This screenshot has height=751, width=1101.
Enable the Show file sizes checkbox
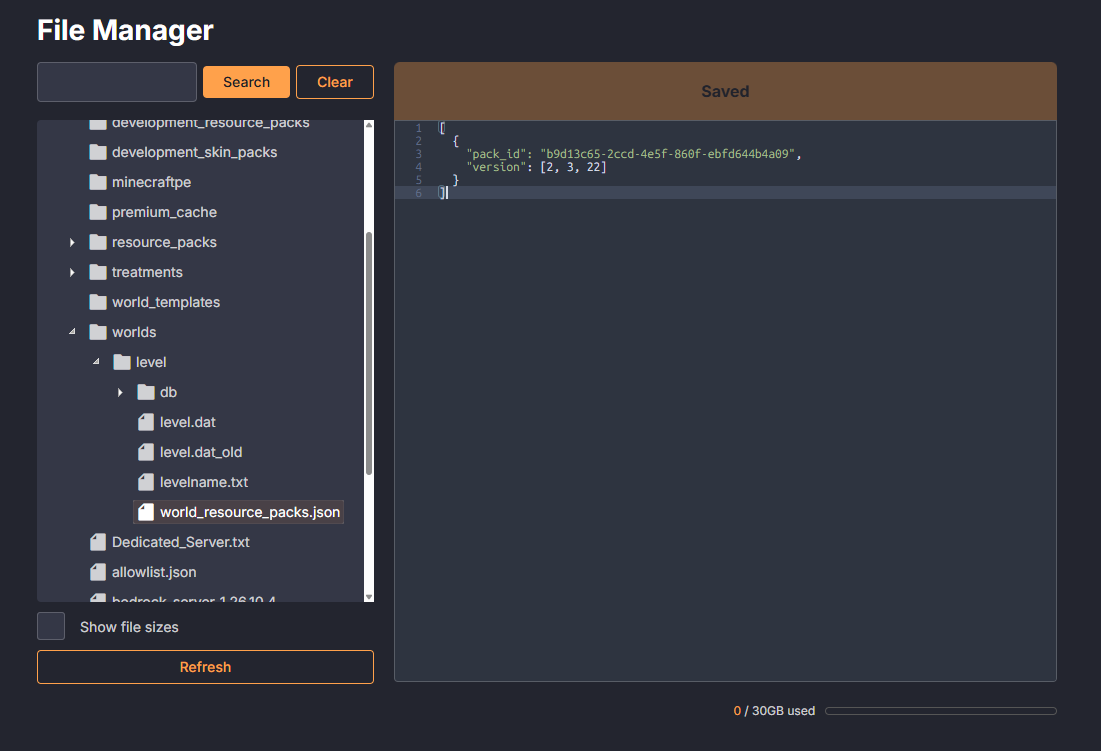(x=51, y=626)
